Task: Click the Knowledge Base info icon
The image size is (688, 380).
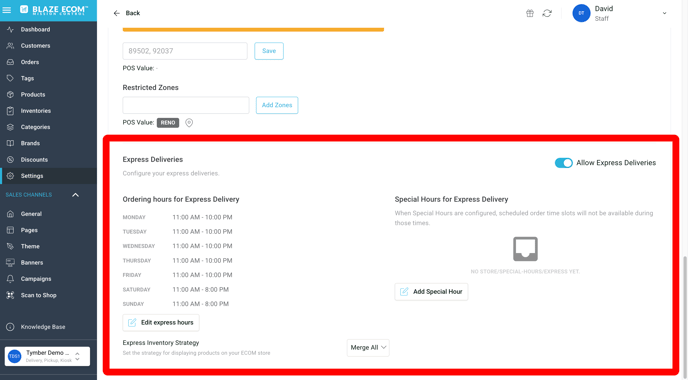Action: [10, 327]
